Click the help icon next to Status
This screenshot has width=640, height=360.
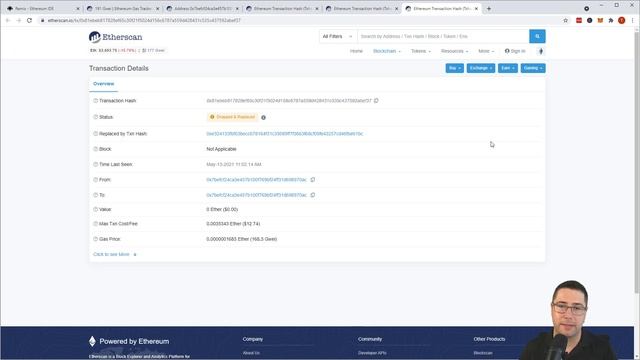(x=96, y=117)
